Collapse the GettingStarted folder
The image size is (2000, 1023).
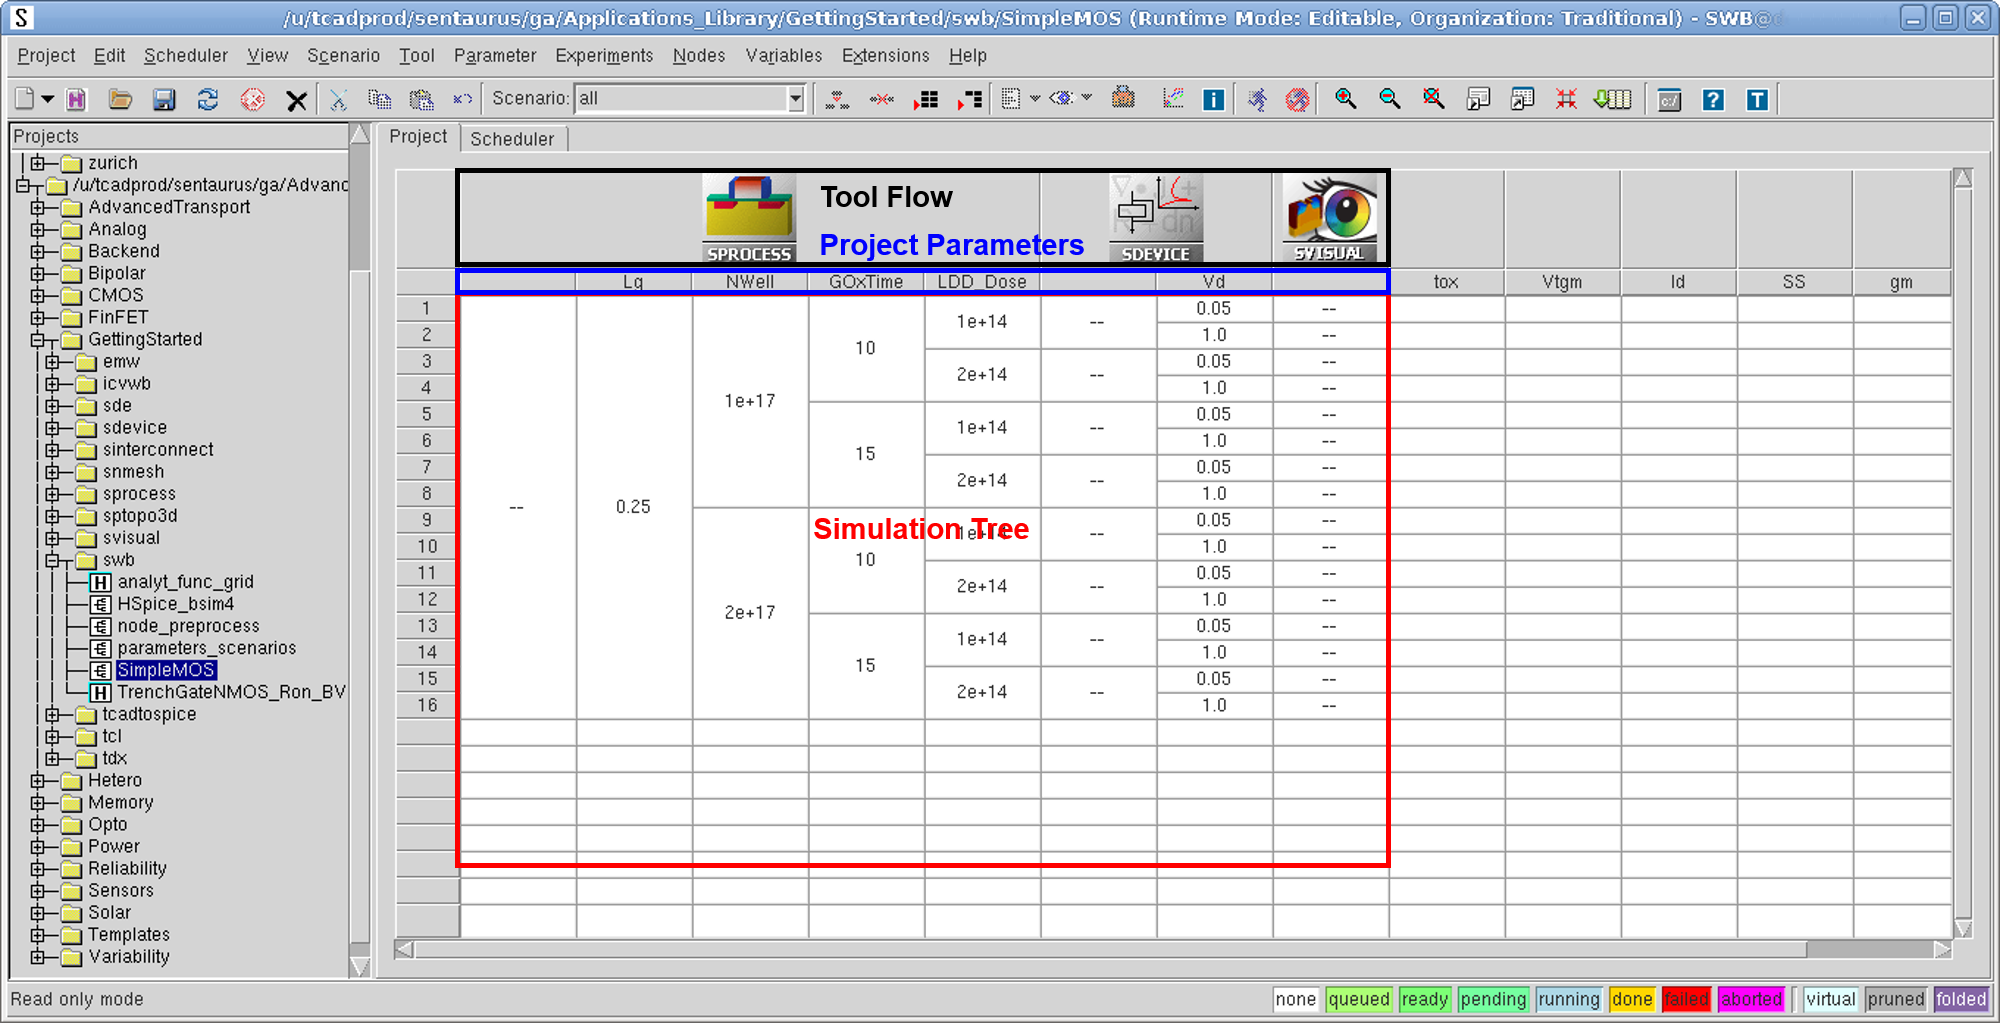point(38,340)
